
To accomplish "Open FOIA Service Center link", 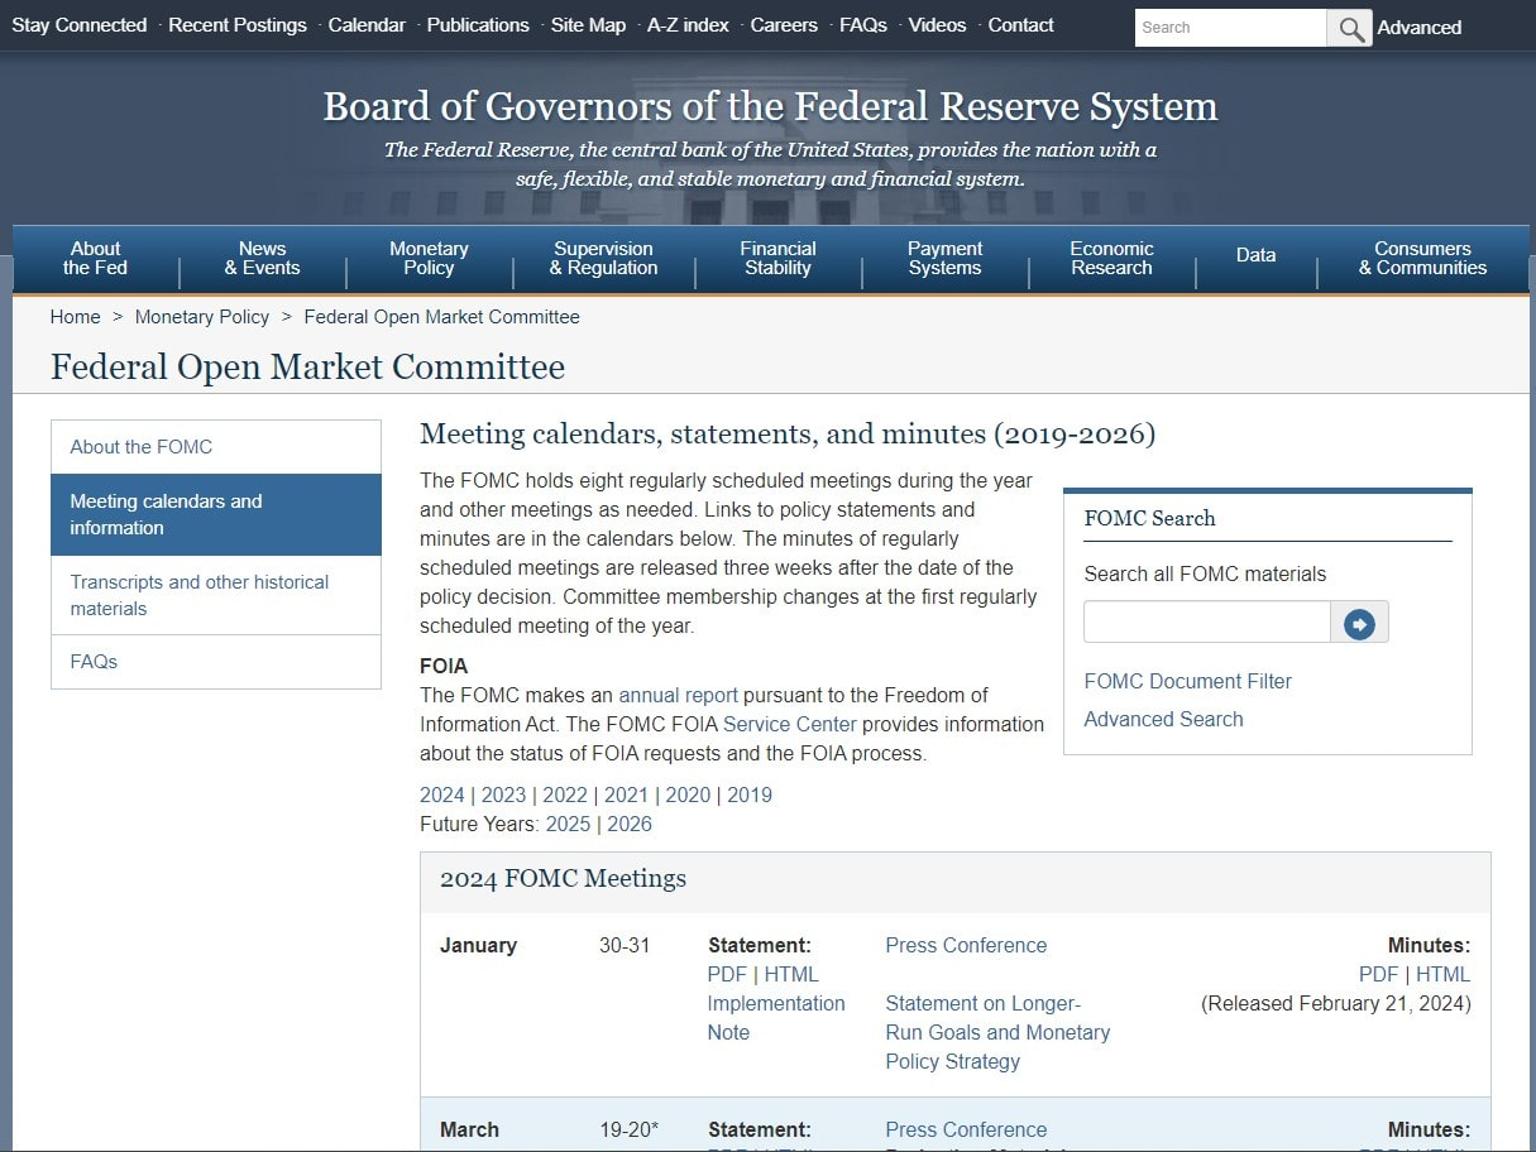I will click(x=790, y=724).
